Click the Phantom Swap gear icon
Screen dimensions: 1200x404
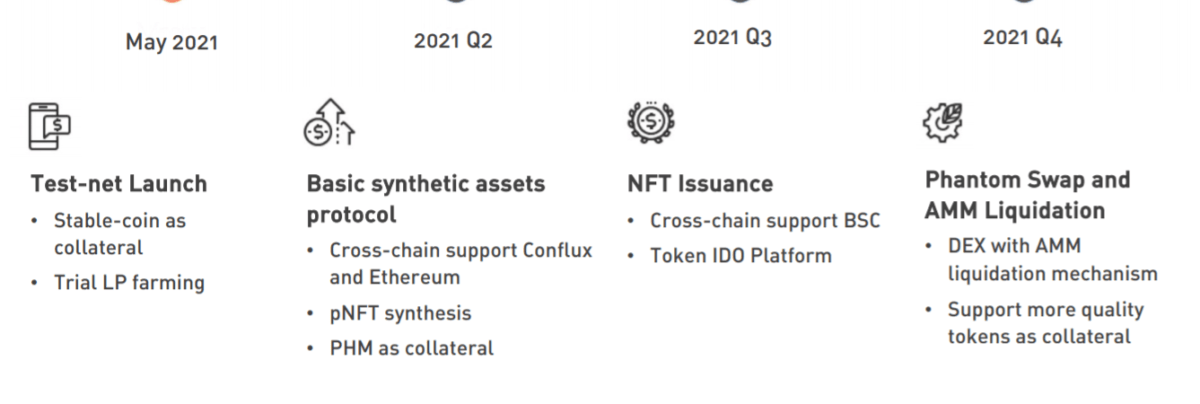click(x=943, y=122)
